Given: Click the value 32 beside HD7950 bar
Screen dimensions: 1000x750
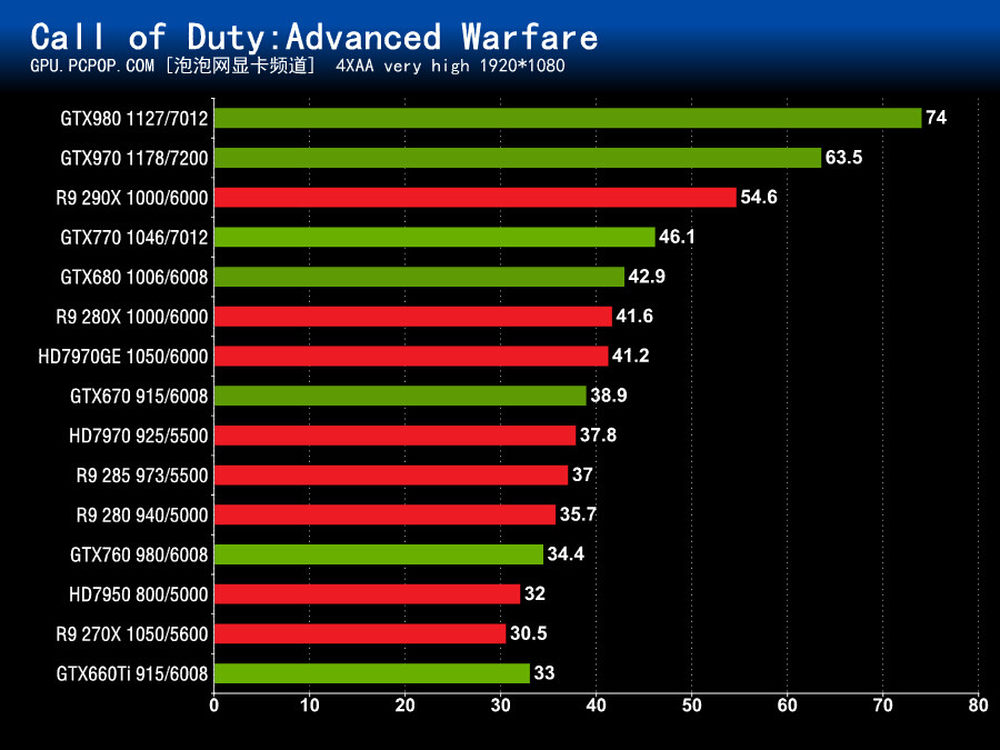Looking at the screenshot, I should click(534, 593).
